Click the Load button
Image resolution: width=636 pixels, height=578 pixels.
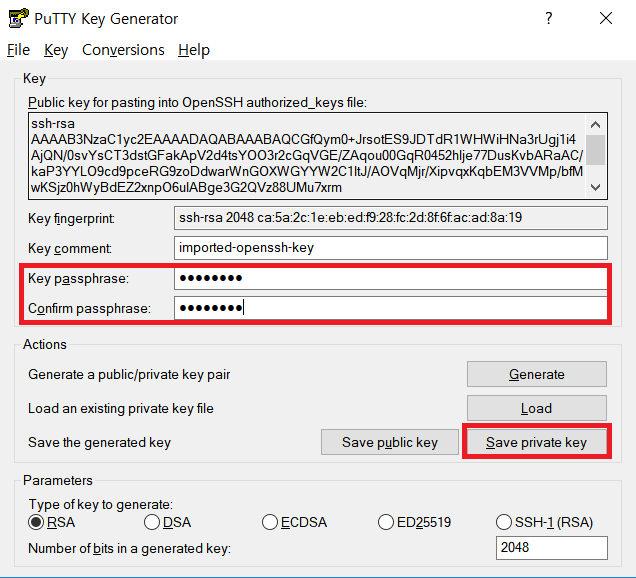(537, 408)
